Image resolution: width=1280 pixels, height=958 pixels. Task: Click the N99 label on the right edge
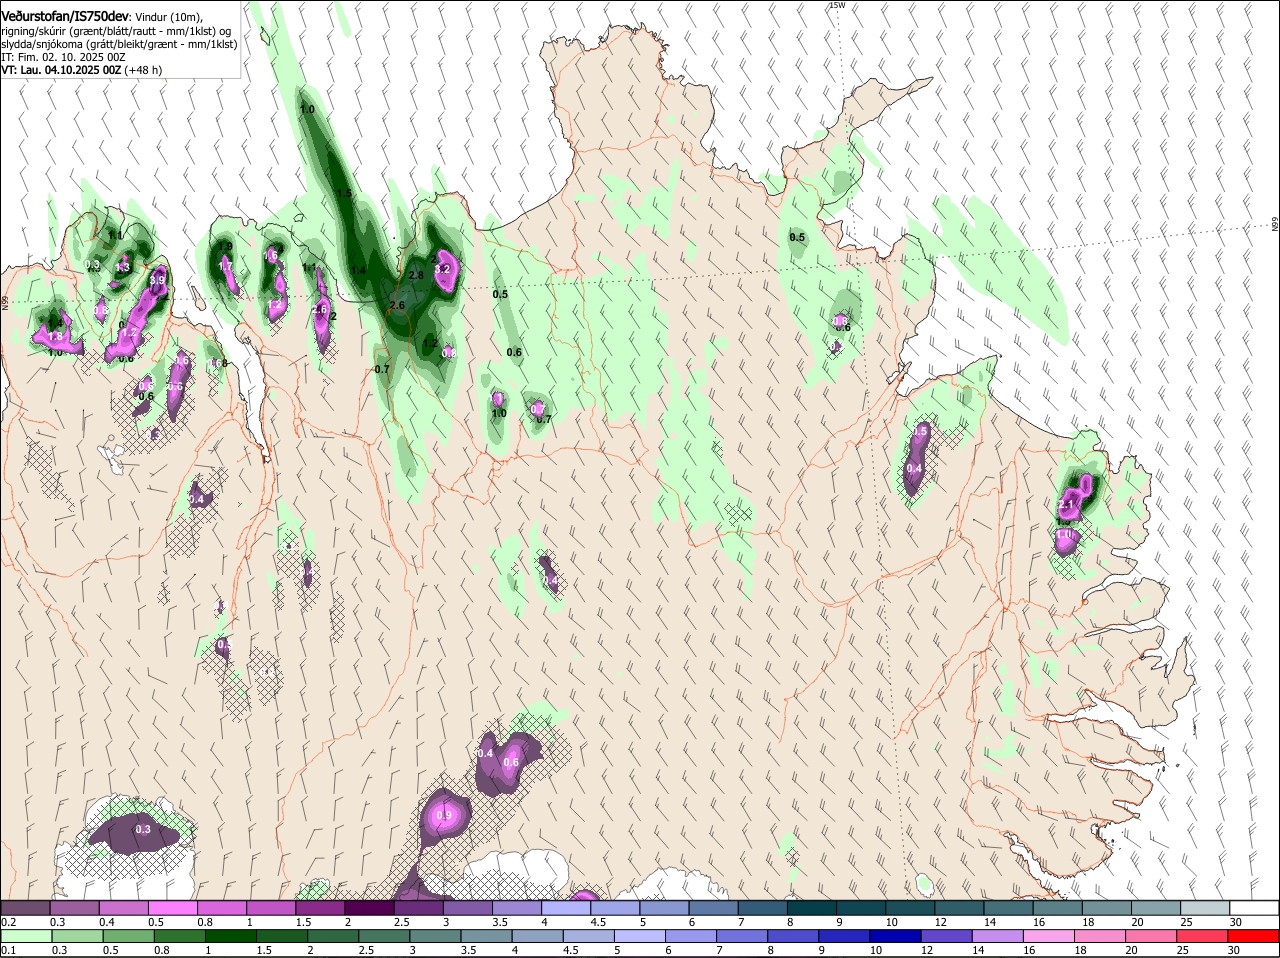coord(1275,225)
